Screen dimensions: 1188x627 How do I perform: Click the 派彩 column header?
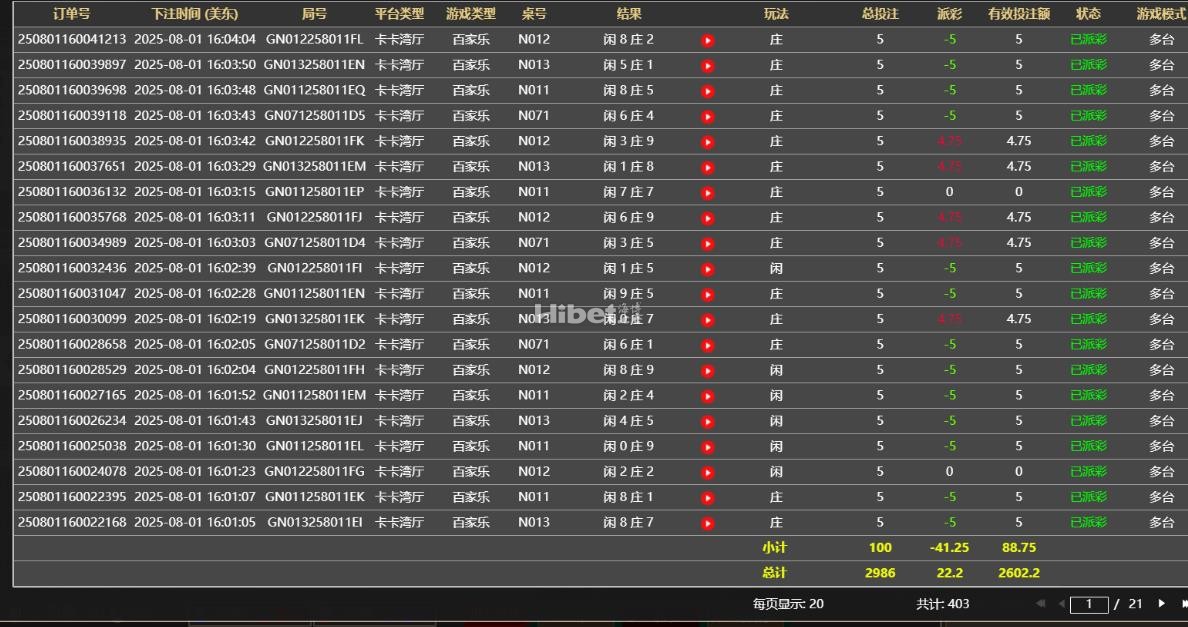click(949, 14)
